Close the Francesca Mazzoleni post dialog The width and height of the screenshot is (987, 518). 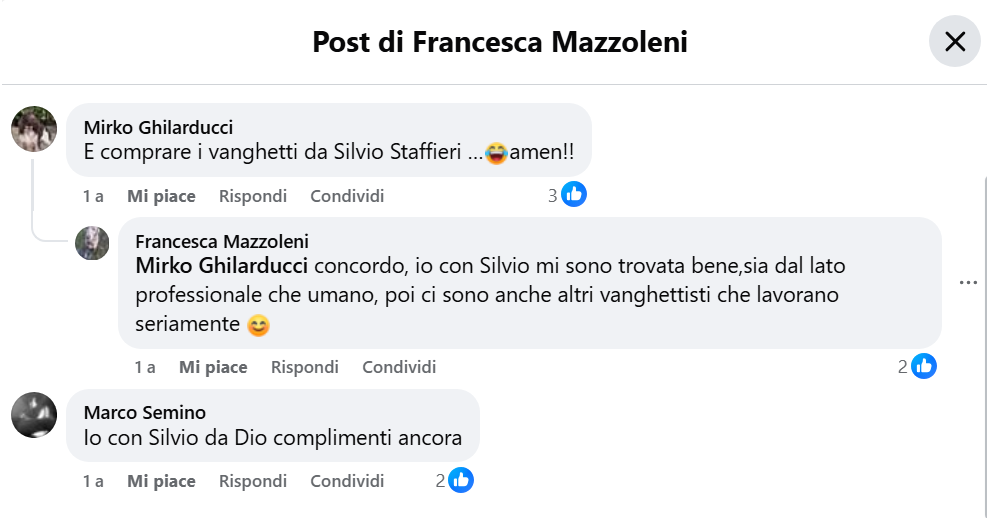[955, 42]
